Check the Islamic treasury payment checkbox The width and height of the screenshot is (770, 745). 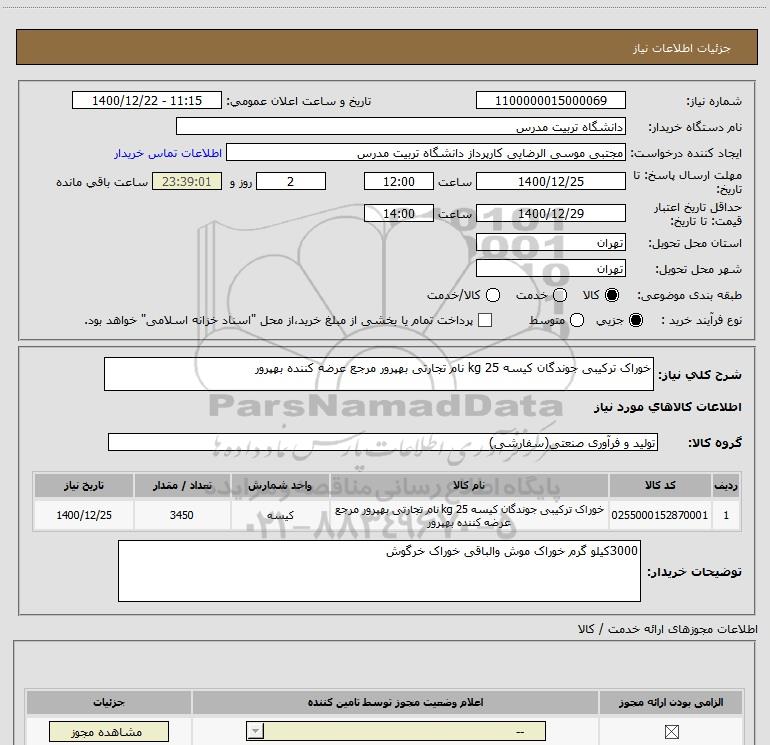[x=485, y=320]
